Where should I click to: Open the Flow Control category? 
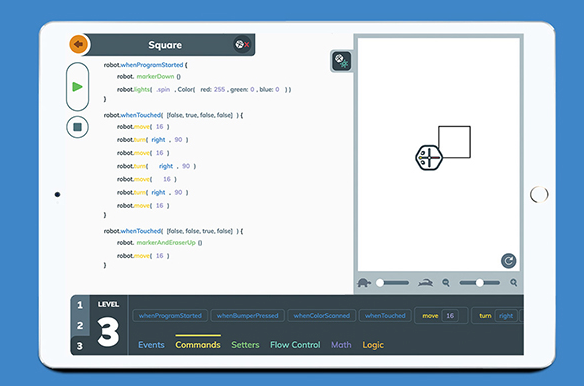point(295,345)
